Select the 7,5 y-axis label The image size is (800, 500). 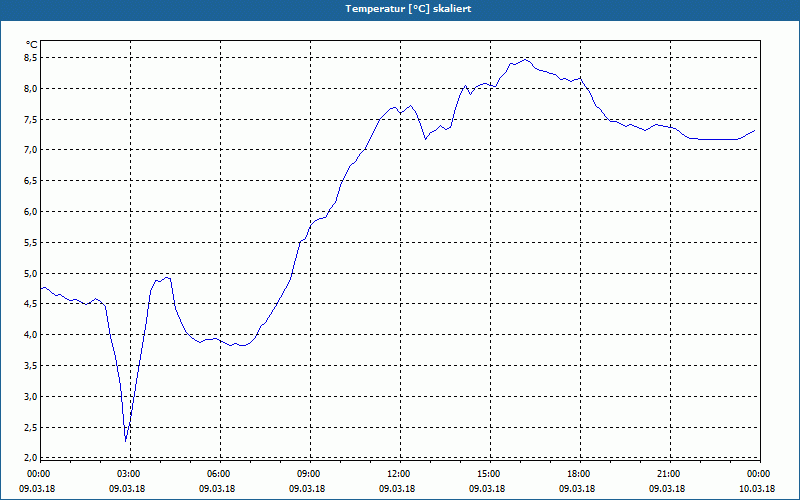point(32,119)
